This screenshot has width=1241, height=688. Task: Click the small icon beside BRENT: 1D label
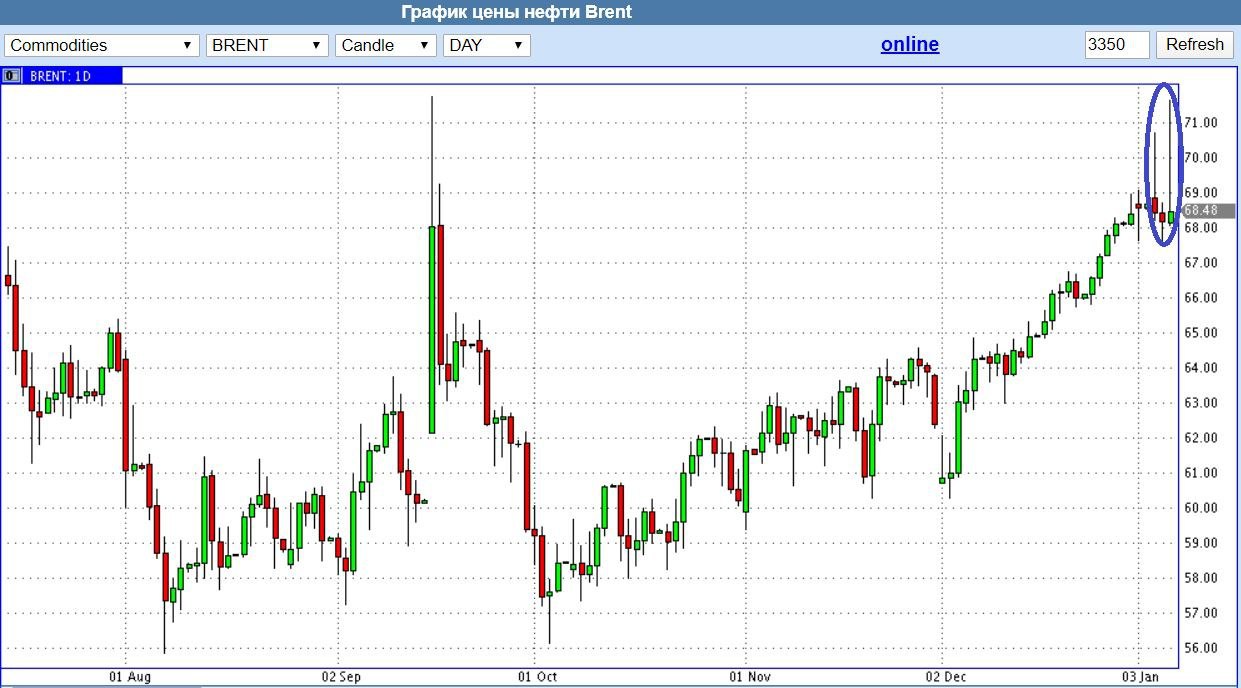(x=12, y=75)
